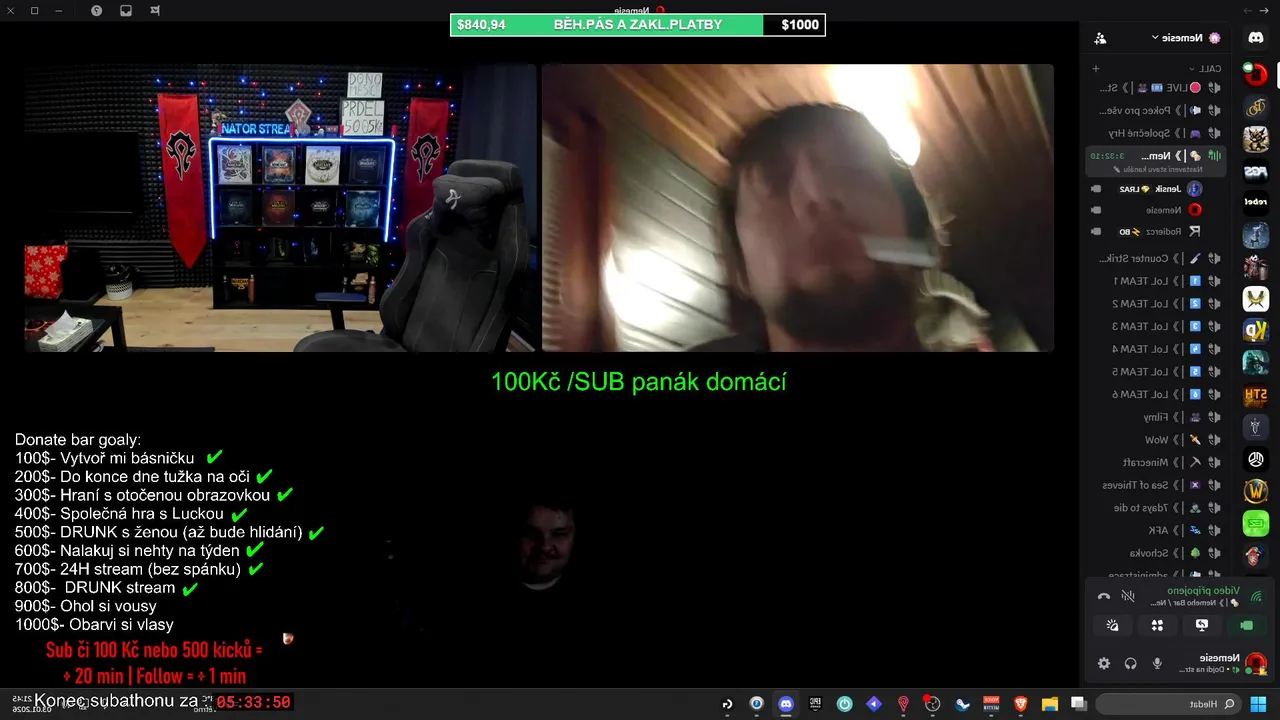The width and height of the screenshot is (1280, 720).
Task: Join the WoW voice channel
Action: pos(1157,440)
